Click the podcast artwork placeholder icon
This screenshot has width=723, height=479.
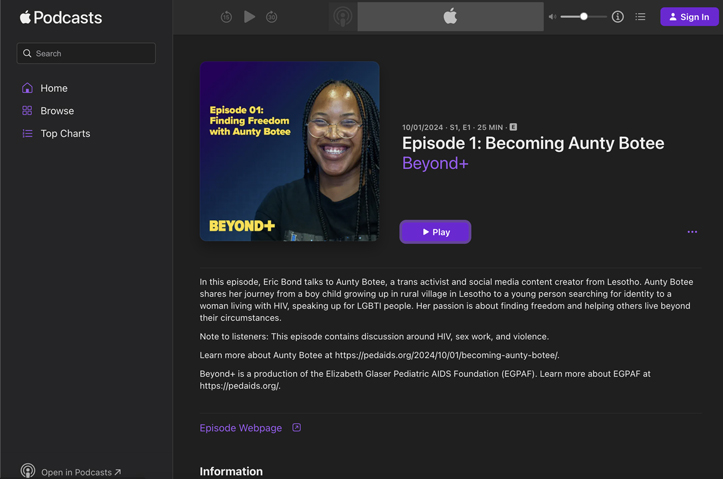tap(343, 17)
